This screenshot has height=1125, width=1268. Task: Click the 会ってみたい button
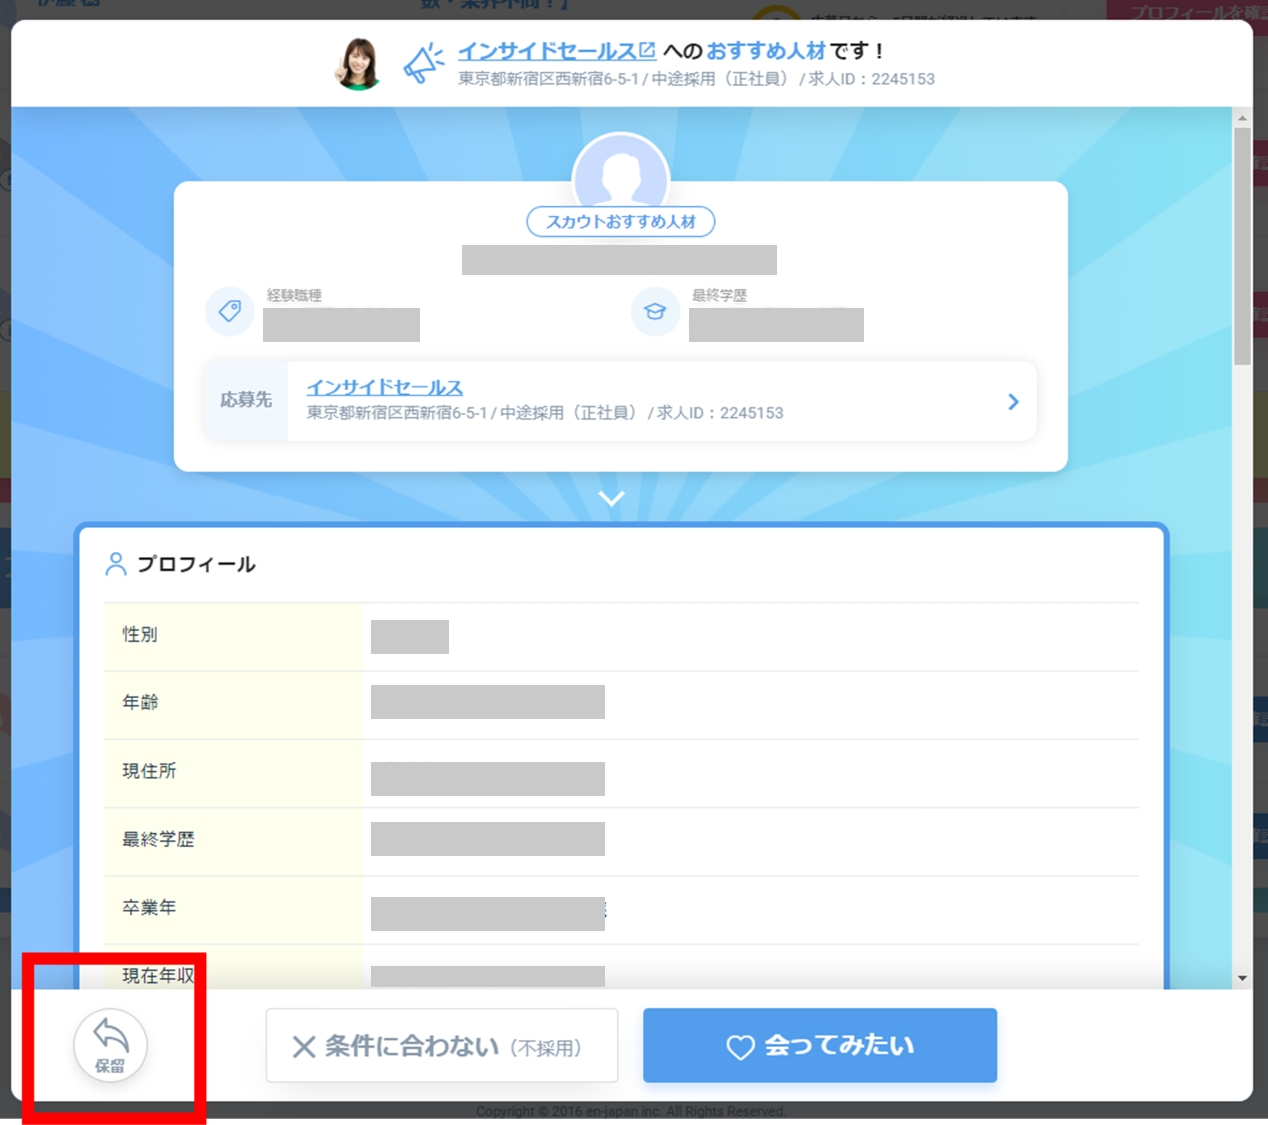pos(820,1046)
